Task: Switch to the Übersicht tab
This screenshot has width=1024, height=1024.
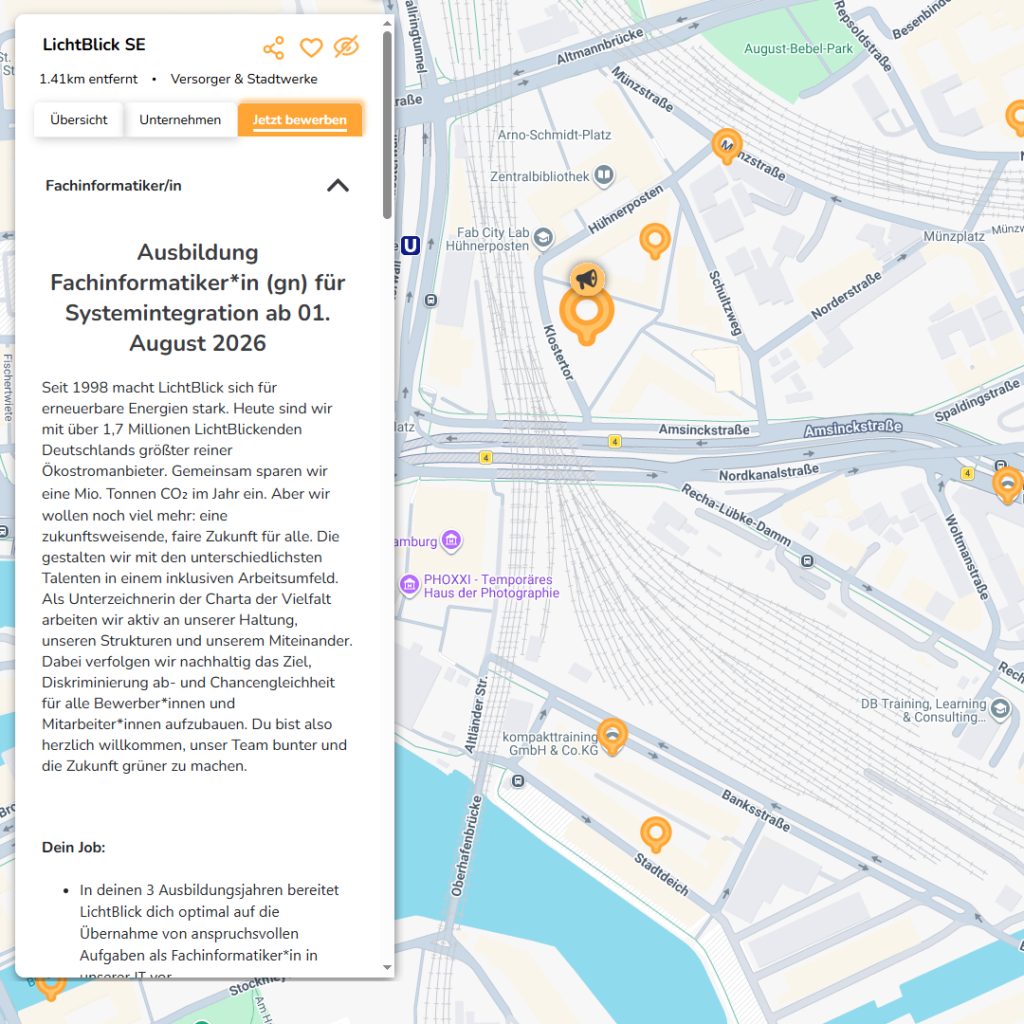Action: (79, 120)
